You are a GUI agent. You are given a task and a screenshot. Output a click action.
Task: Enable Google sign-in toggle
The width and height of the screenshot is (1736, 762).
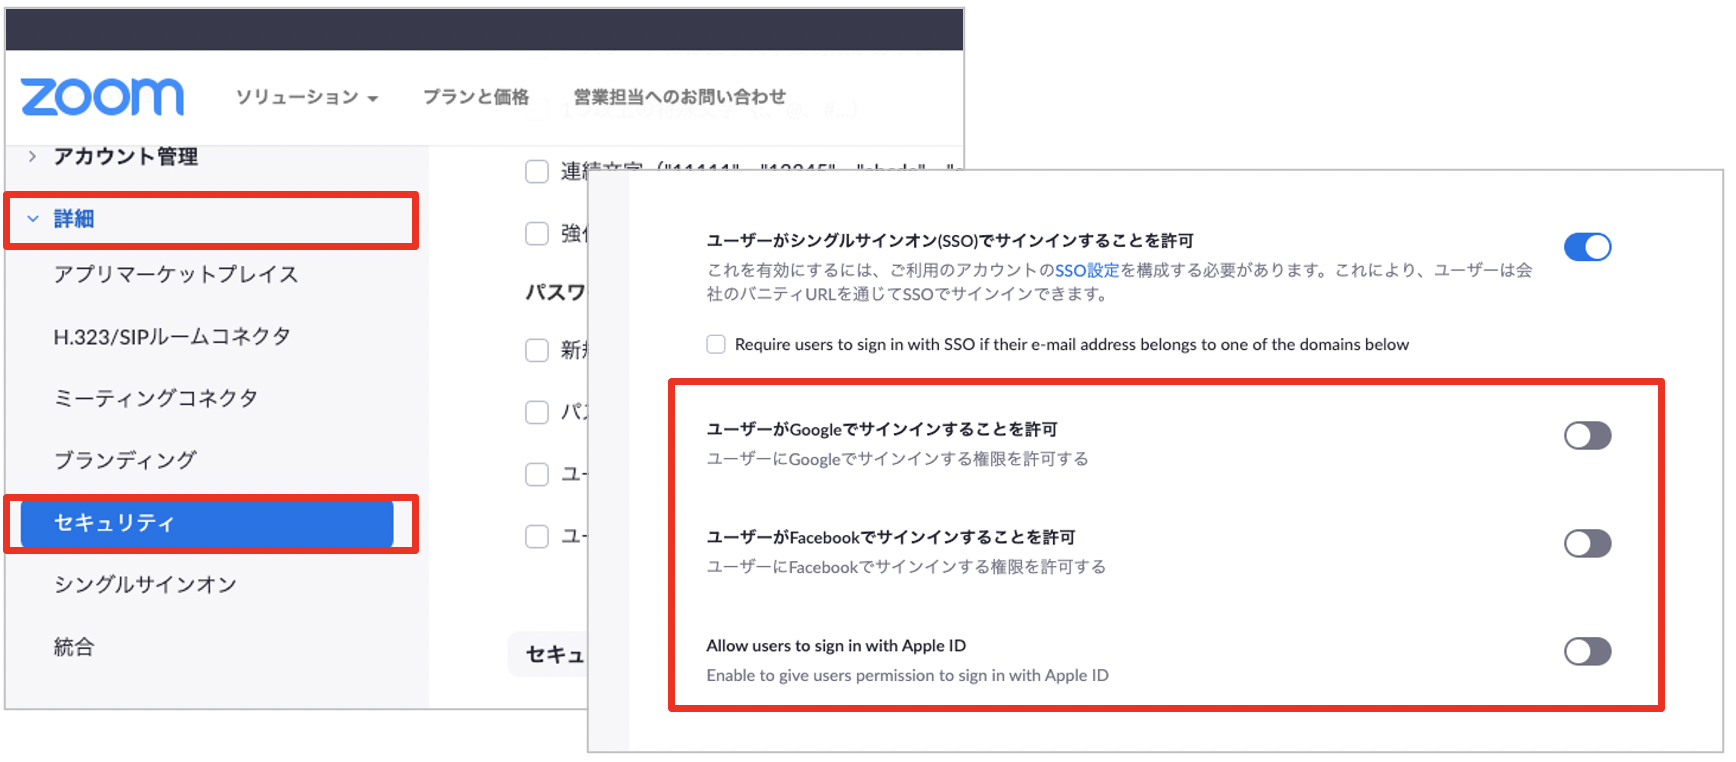(1587, 435)
